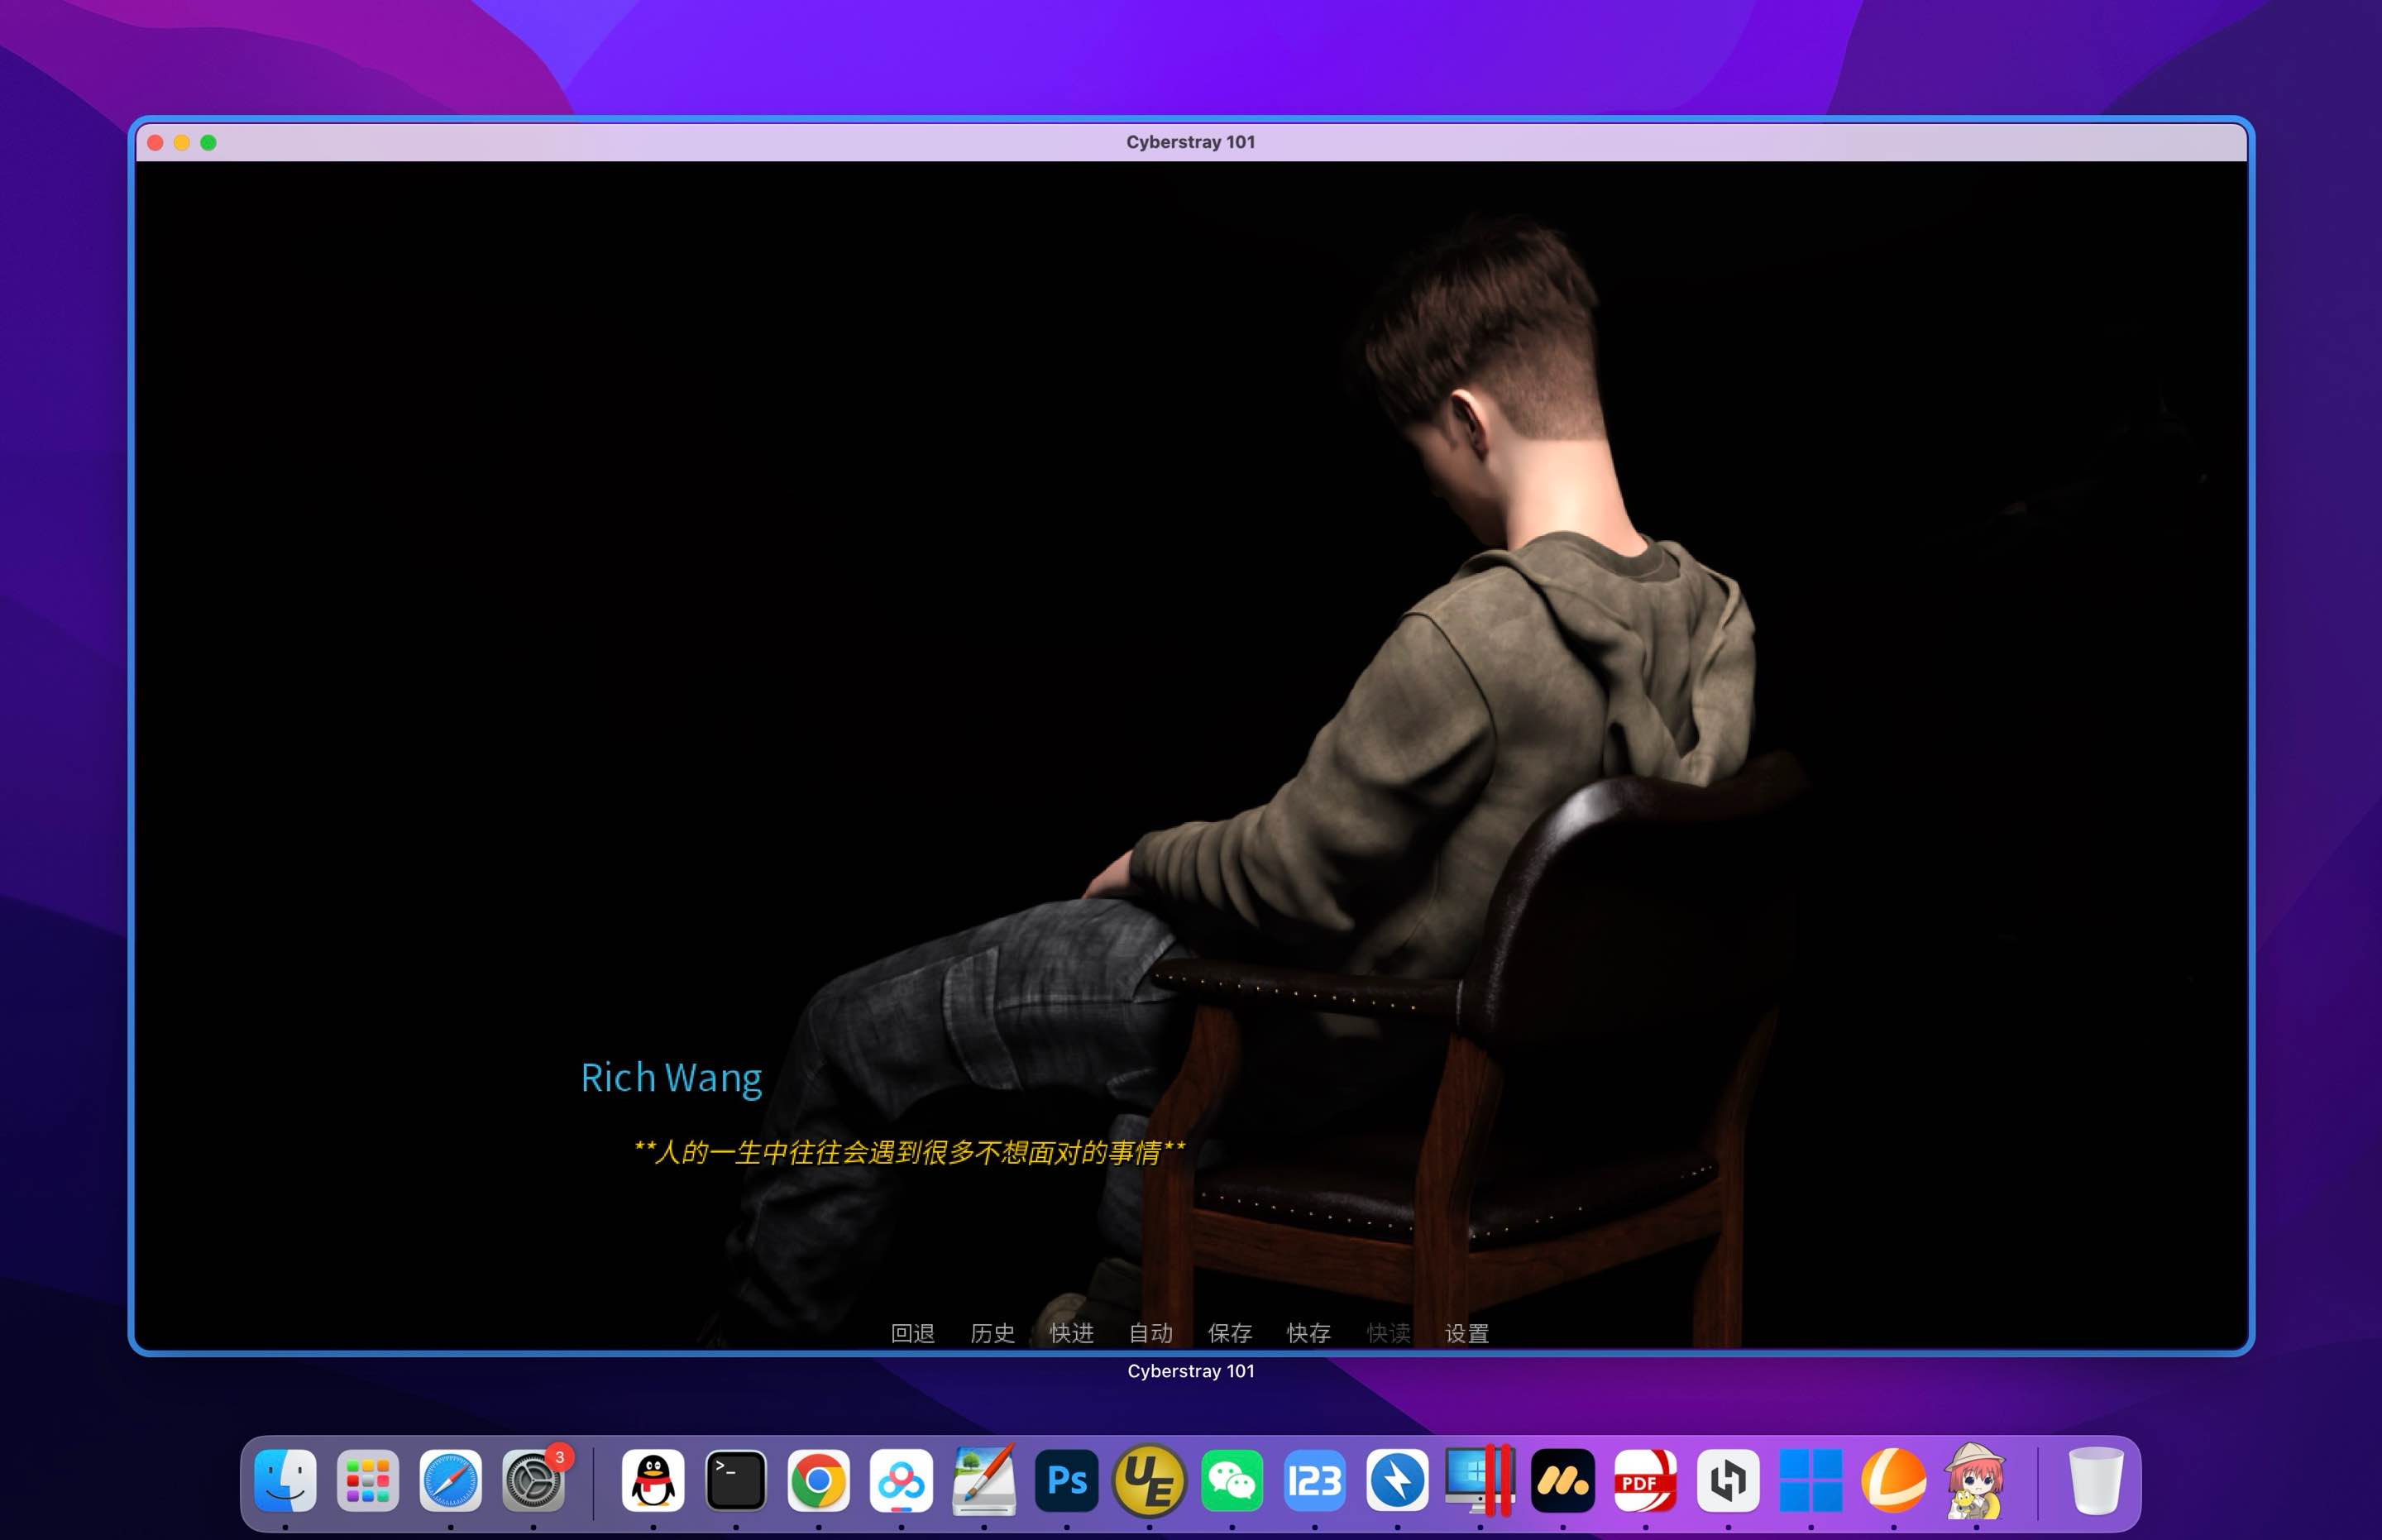
Task: Open Terminal from the dock
Action: [x=736, y=1480]
